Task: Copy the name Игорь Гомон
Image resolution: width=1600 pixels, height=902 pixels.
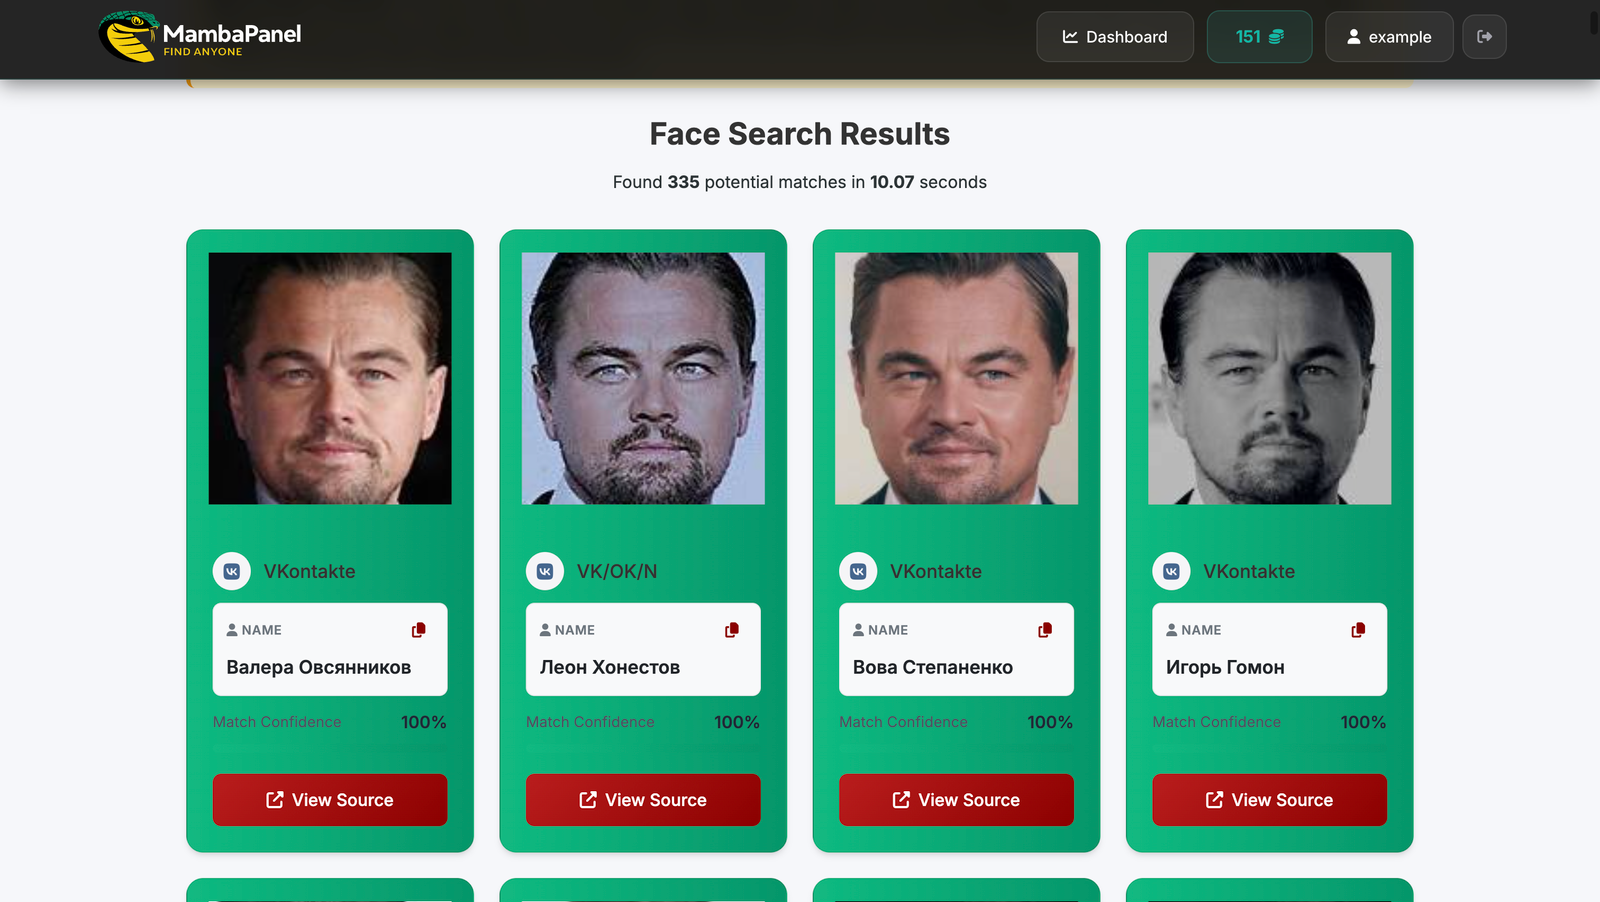Action: (x=1357, y=630)
